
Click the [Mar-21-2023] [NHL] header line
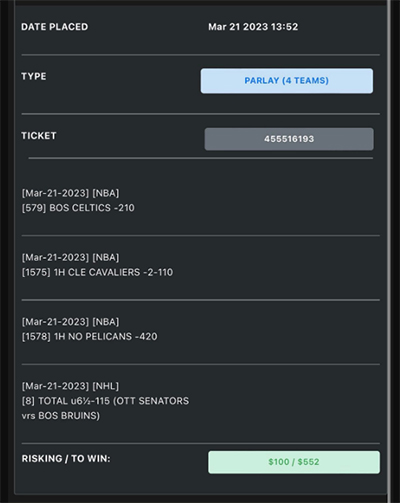pos(70,386)
